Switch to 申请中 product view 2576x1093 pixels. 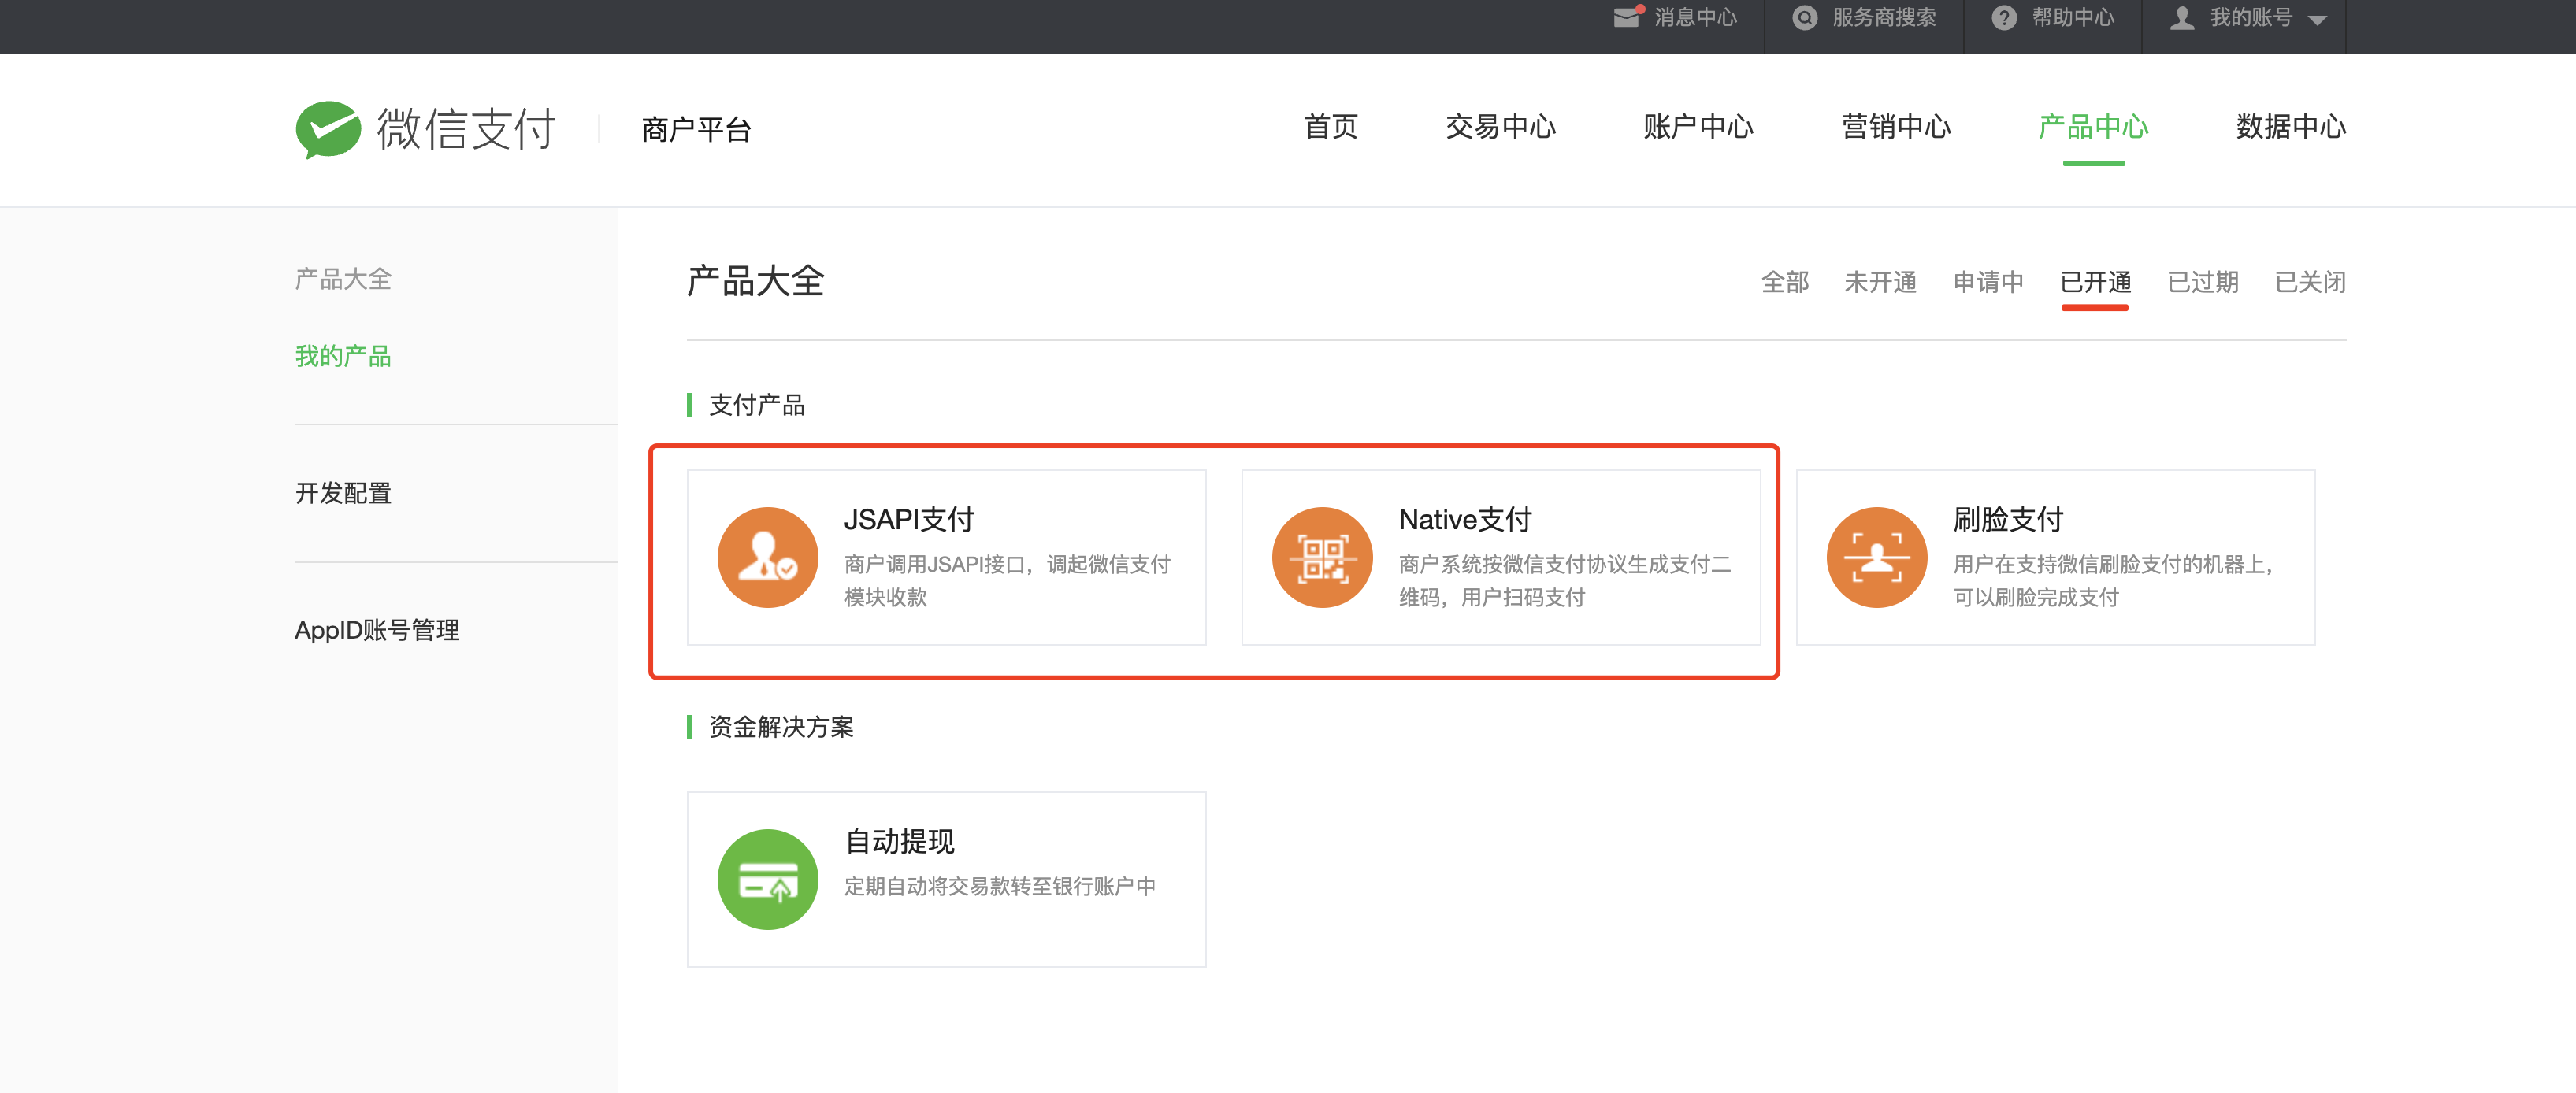1988,282
